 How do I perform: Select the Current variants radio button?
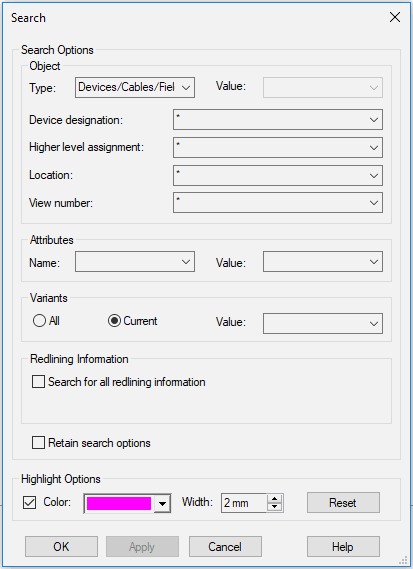pyautogui.click(x=114, y=321)
